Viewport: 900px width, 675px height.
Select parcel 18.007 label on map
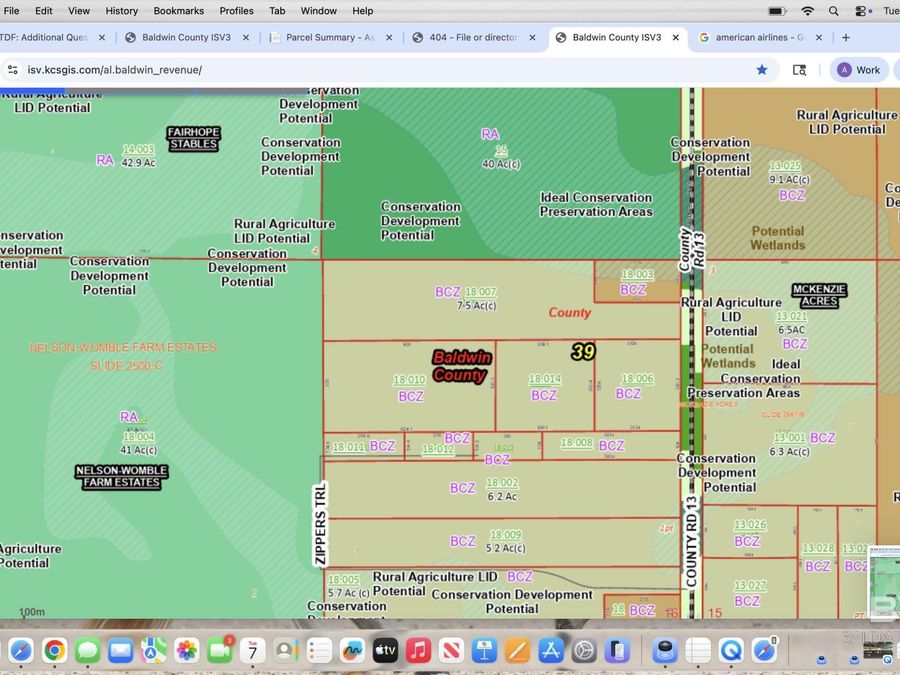point(480,292)
